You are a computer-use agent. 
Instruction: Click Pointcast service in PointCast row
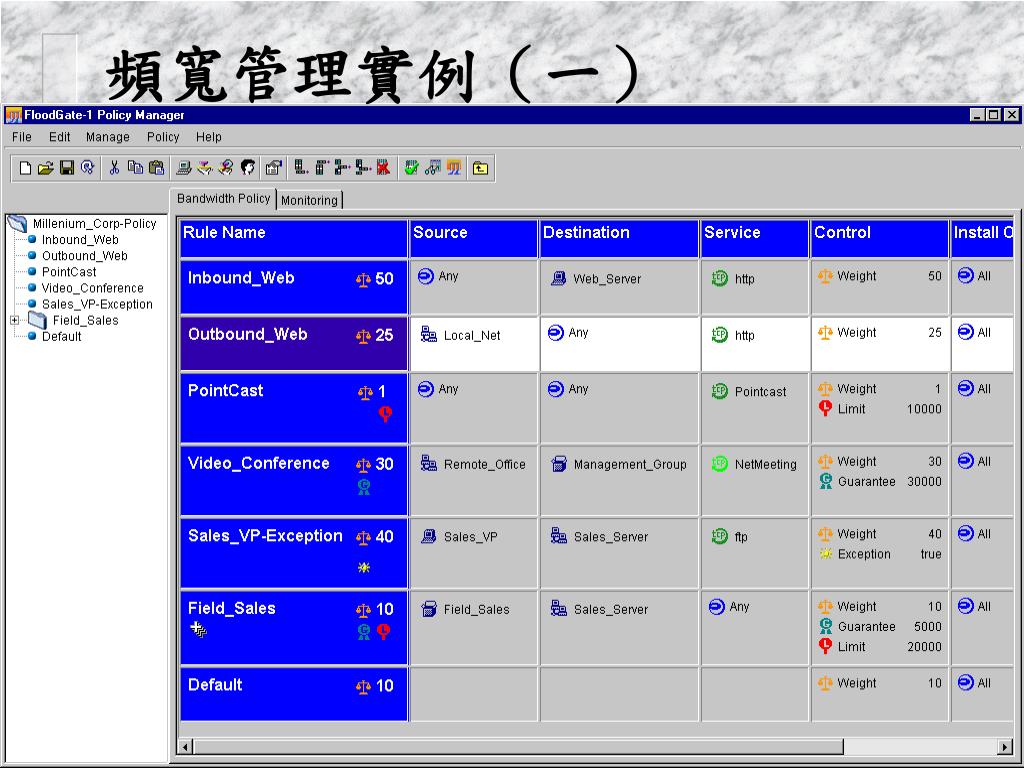pos(749,392)
